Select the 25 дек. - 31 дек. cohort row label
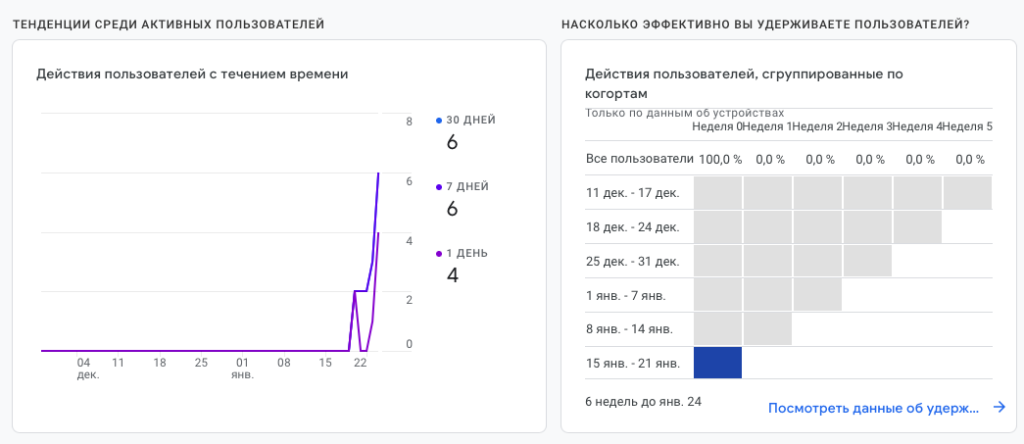Screen dimensions: 1024x444 pyautogui.click(x=632, y=261)
